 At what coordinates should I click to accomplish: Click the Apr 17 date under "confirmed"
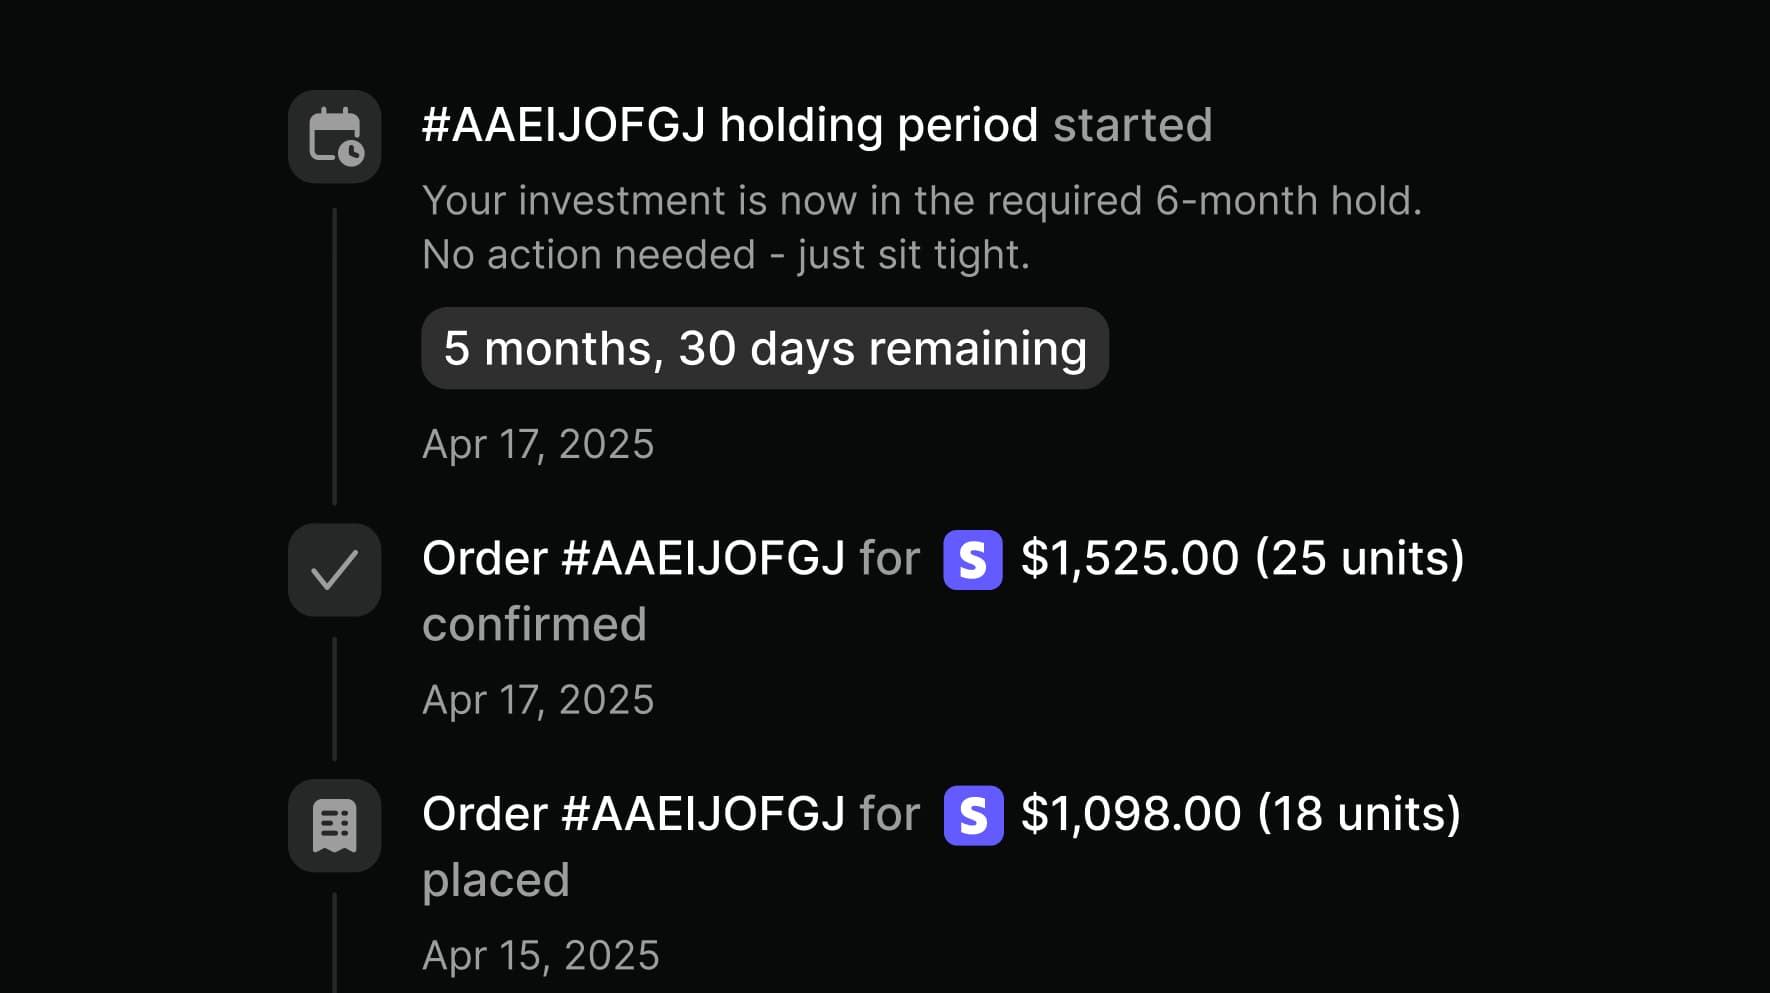[538, 700]
